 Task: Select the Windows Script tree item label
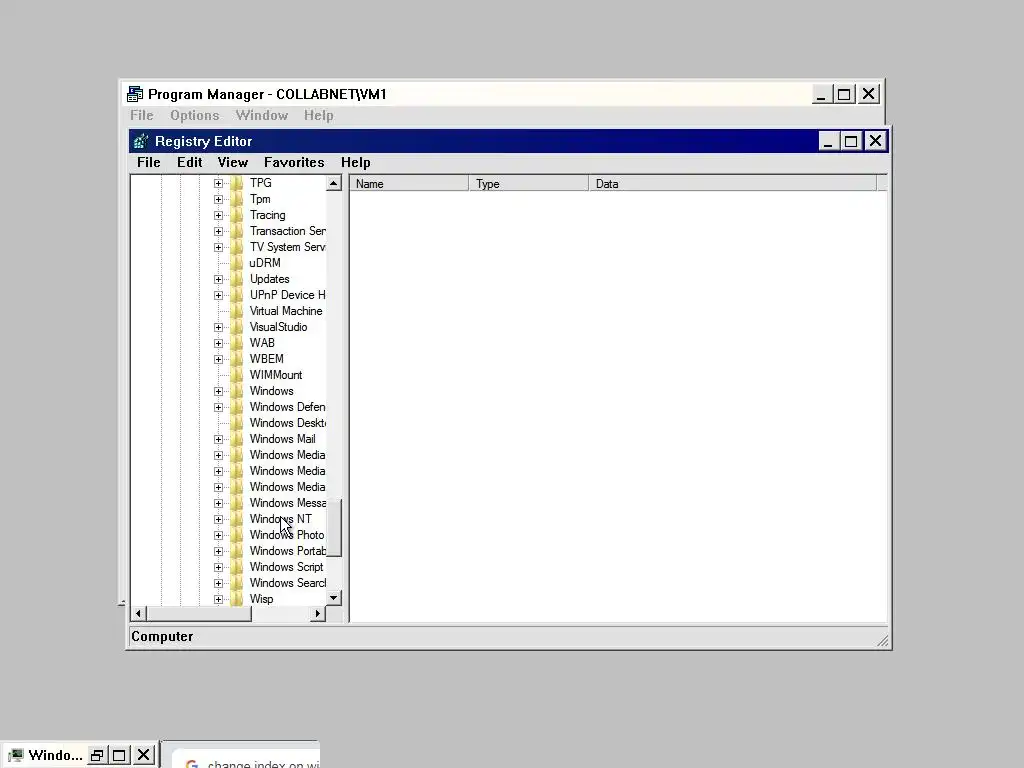point(286,567)
